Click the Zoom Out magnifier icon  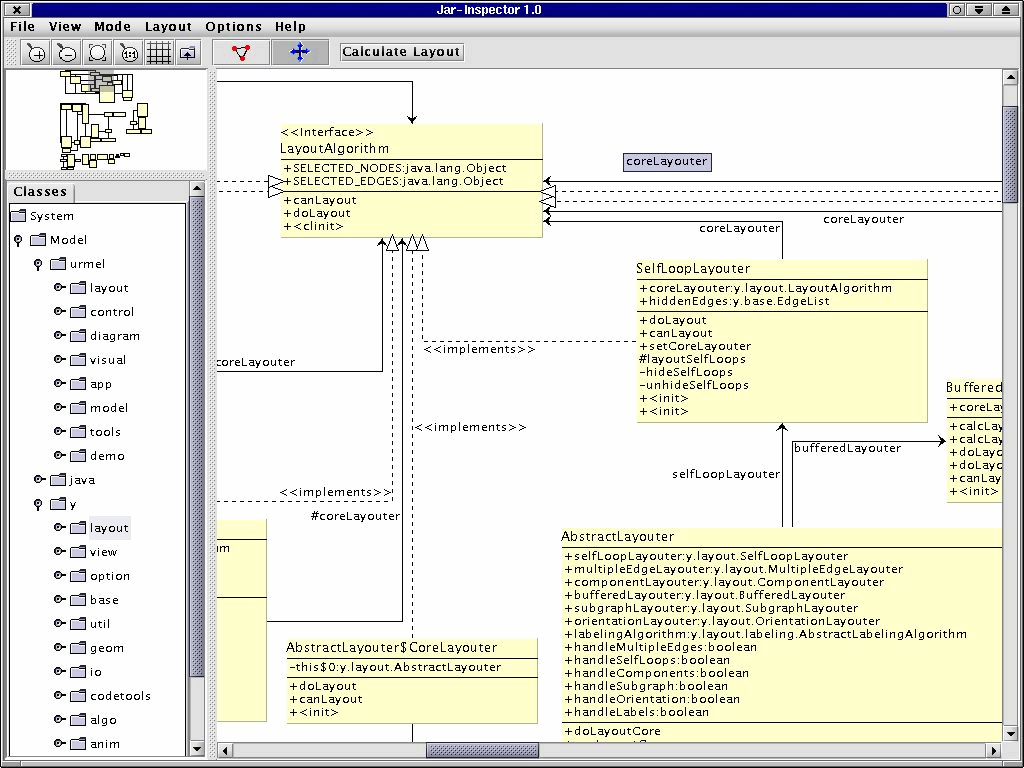pos(67,53)
